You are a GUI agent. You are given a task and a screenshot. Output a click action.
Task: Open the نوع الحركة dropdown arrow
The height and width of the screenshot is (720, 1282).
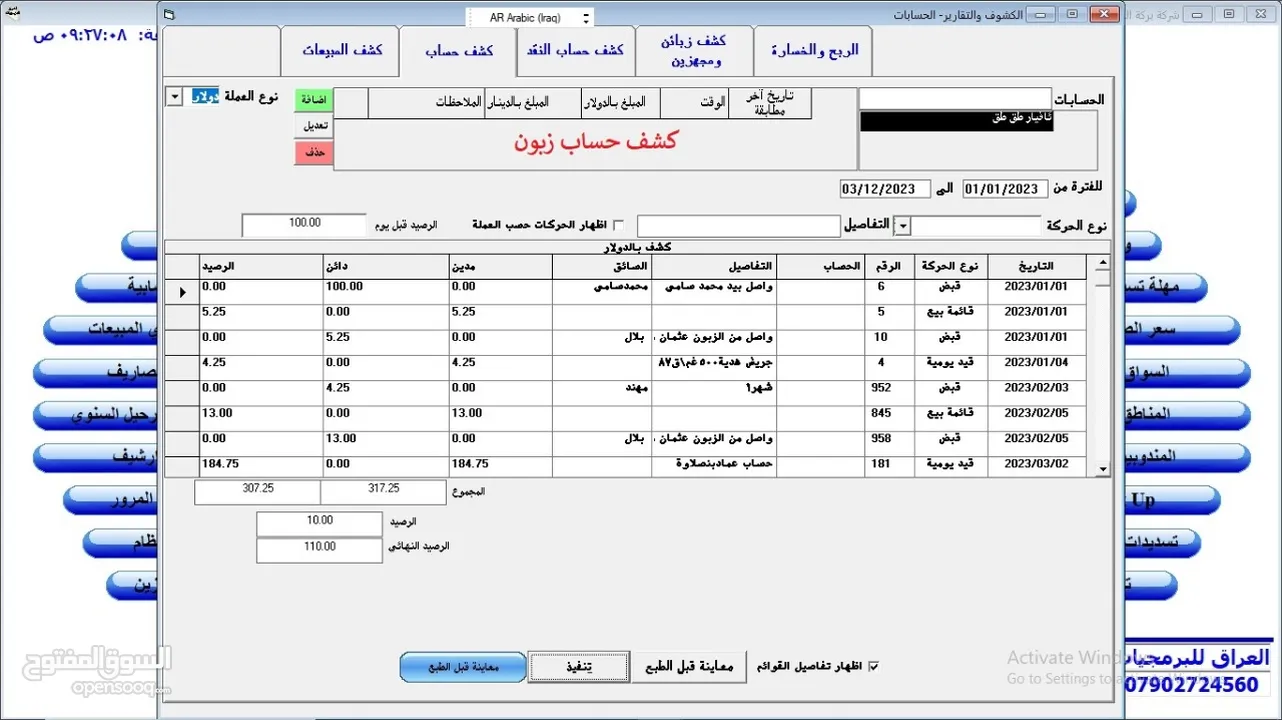click(x=903, y=226)
